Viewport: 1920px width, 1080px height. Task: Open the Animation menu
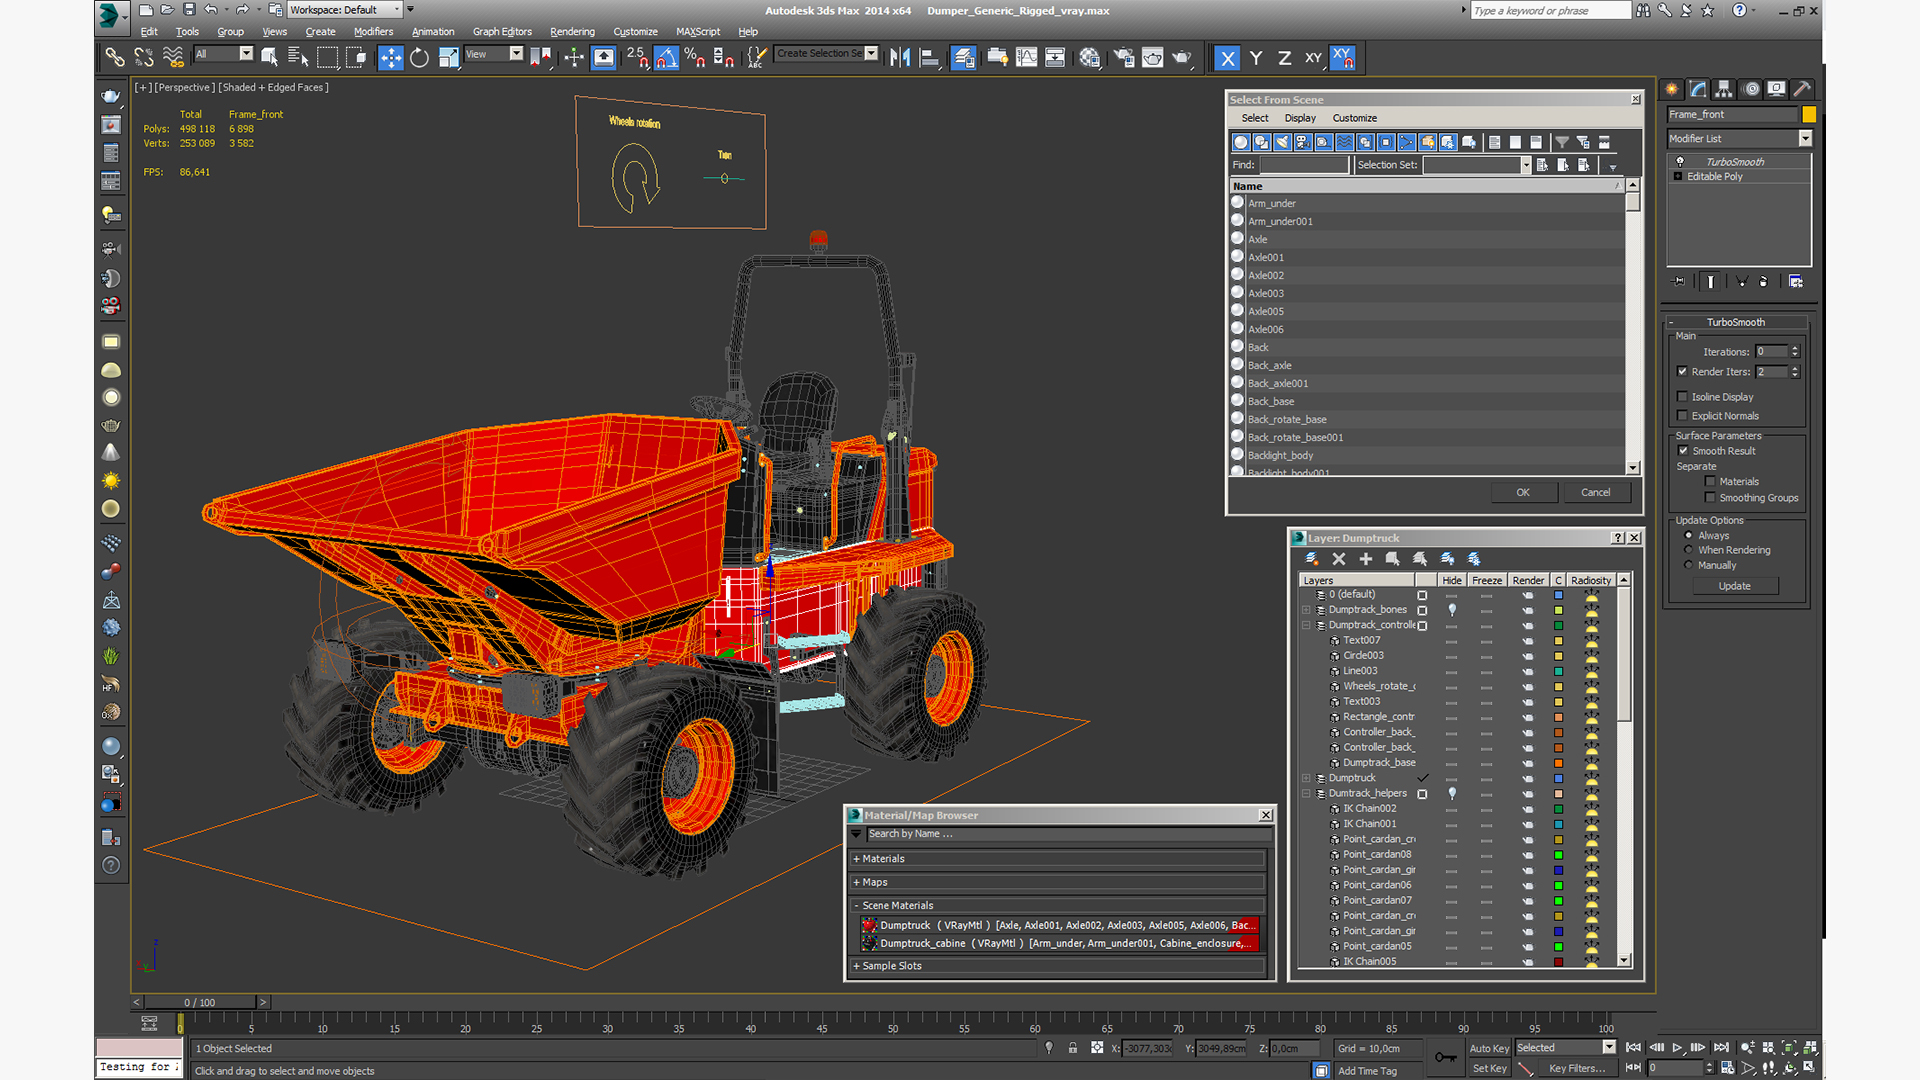tap(433, 32)
